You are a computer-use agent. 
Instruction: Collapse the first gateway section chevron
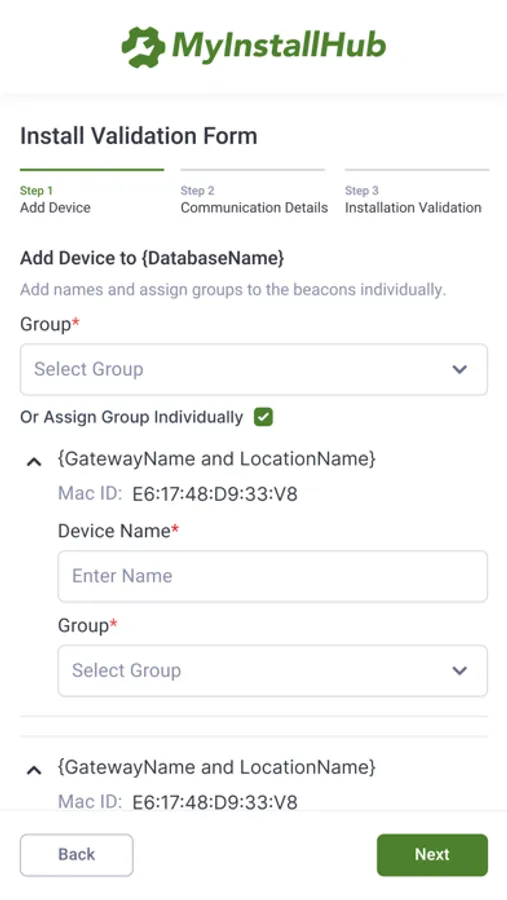(34, 461)
